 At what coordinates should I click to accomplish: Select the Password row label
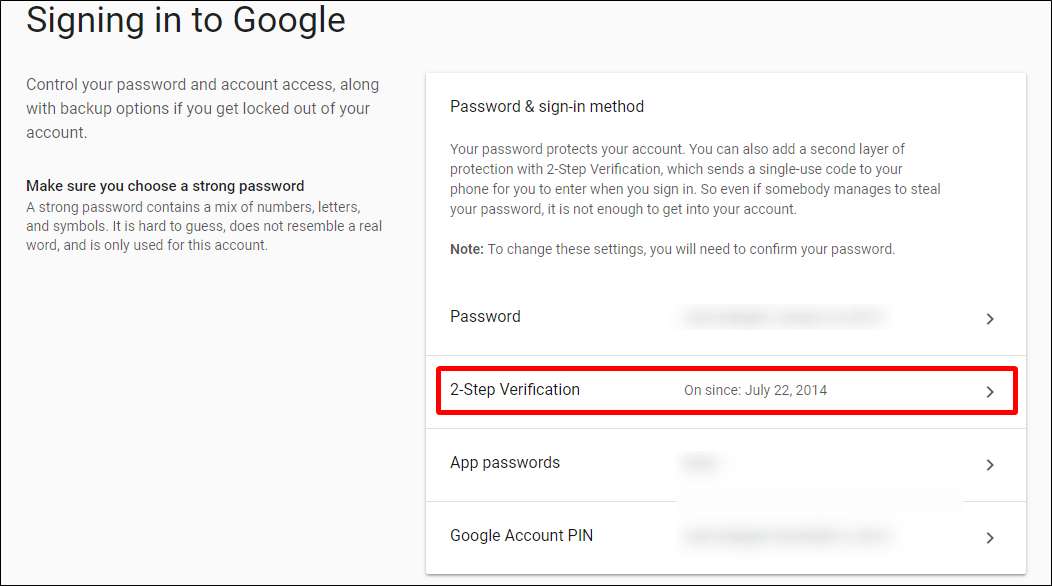pyautogui.click(x=485, y=317)
